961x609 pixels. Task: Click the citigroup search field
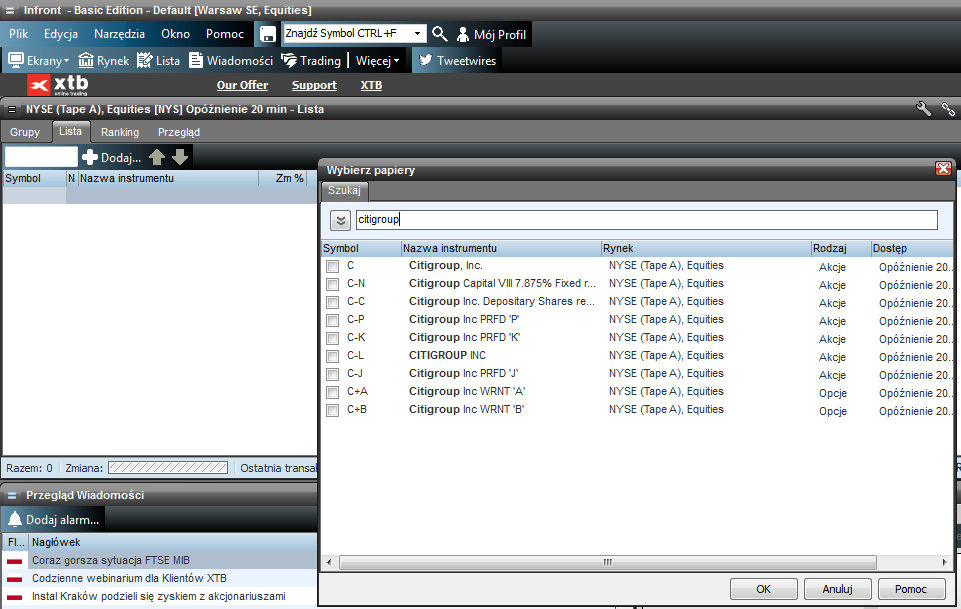coord(647,219)
